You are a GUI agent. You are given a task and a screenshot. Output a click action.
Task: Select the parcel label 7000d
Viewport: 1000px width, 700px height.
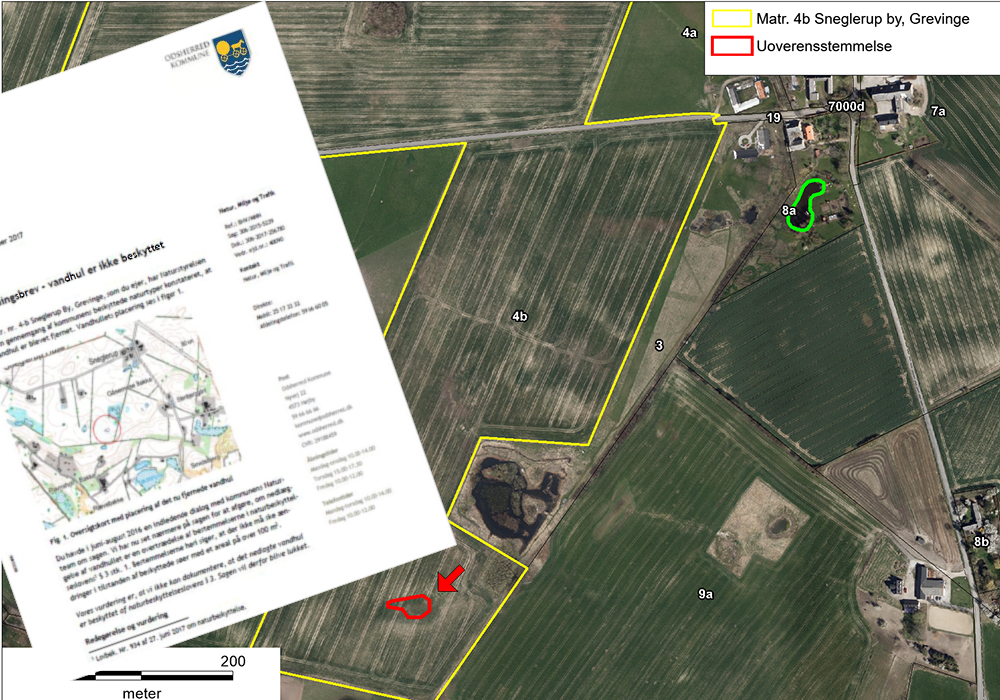pyautogui.click(x=845, y=105)
